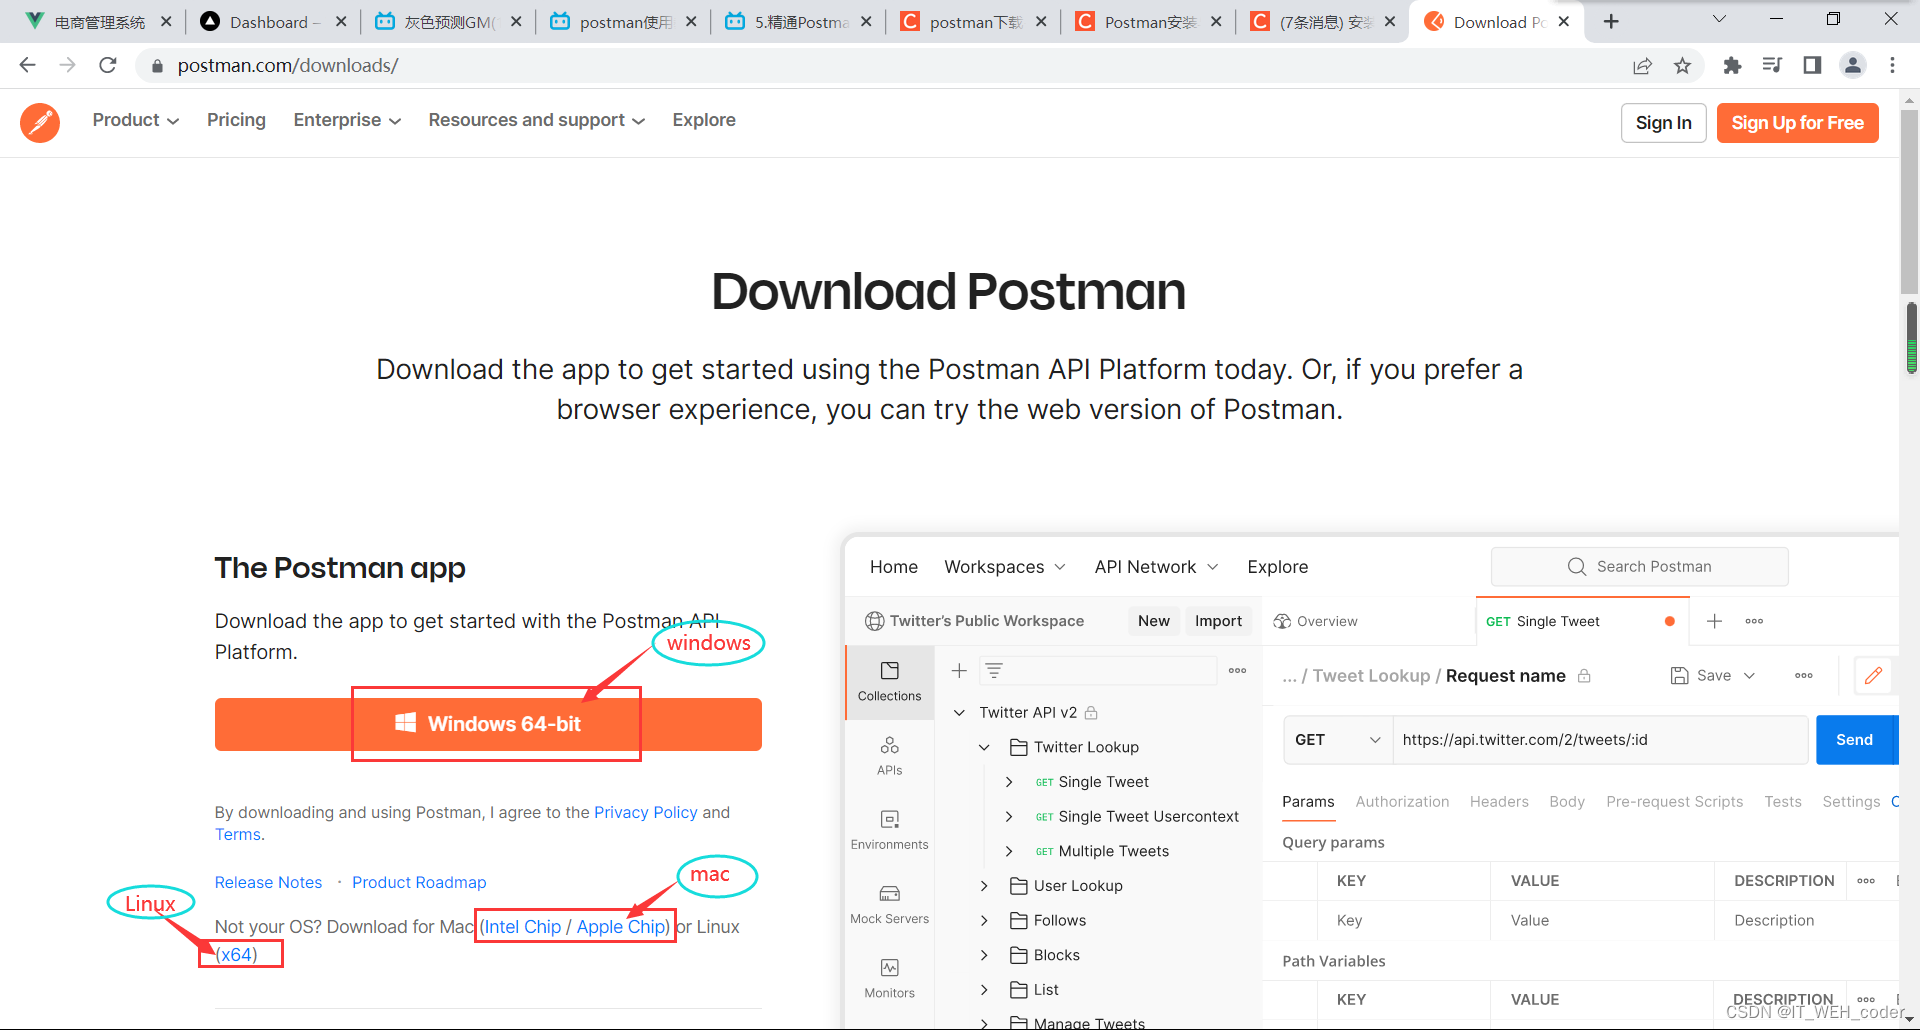
Task: Expand the User Lookup folder
Action: pos(984,886)
